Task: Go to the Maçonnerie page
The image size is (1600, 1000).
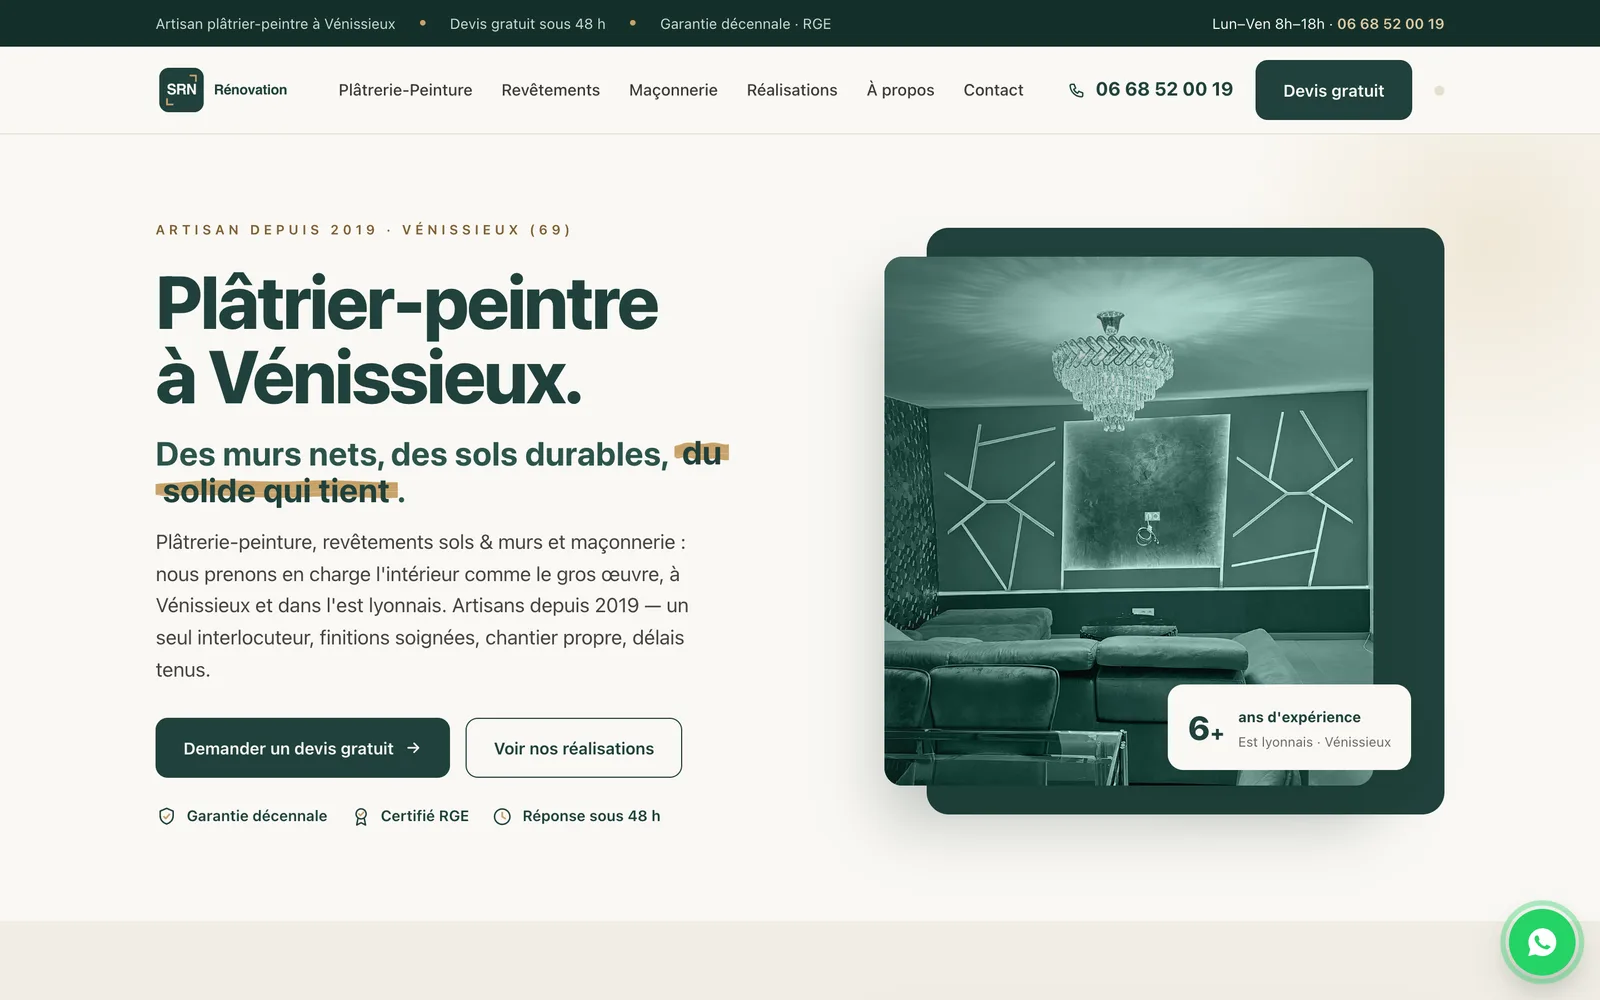Action: click(673, 90)
